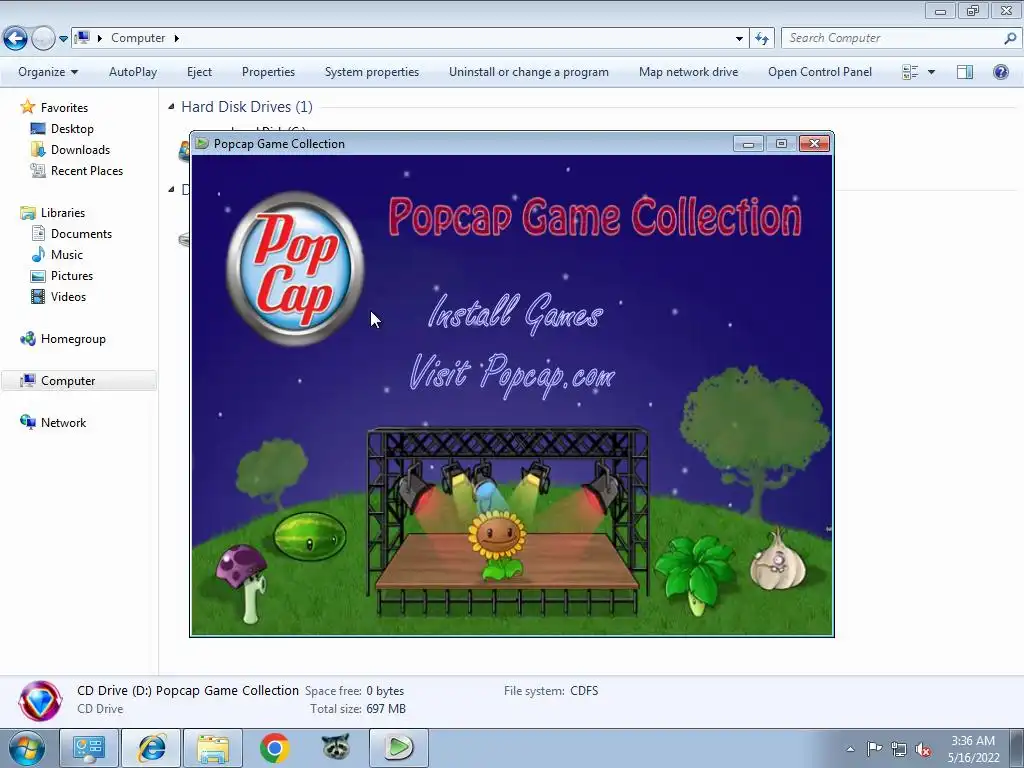This screenshot has height=768, width=1024.
Task: Show hidden tray icons
Action: click(x=850, y=749)
